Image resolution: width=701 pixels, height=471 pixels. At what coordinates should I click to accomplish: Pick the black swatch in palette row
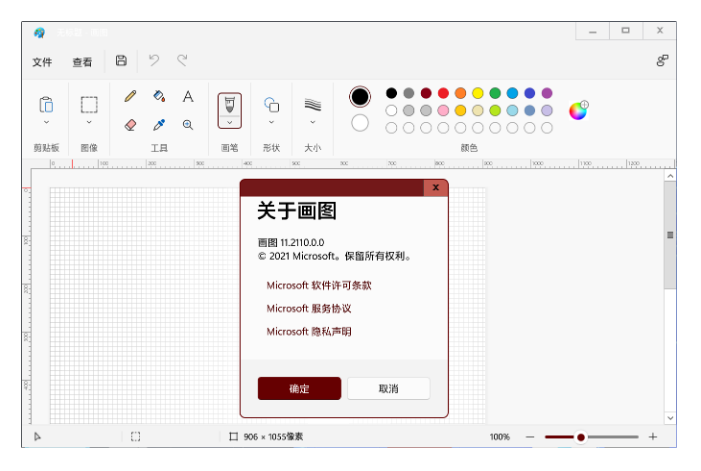(391, 93)
